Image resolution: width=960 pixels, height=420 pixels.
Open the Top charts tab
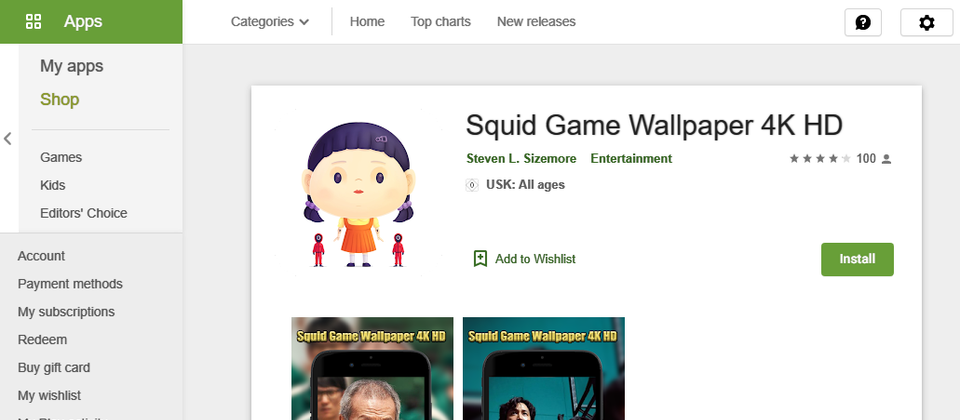[x=441, y=21]
